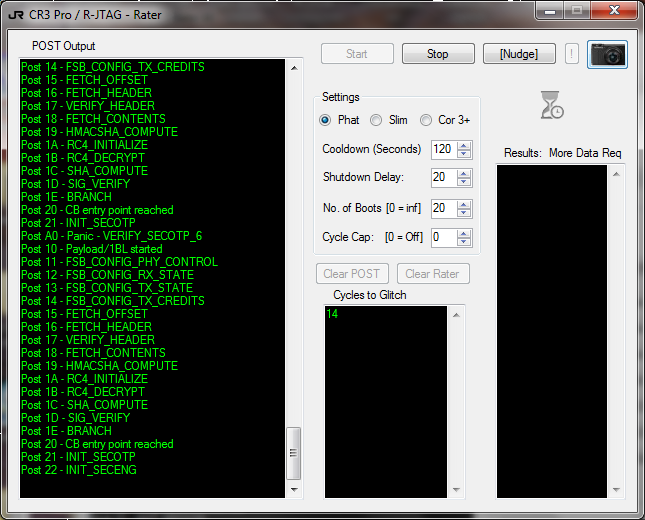Decrease the Shutdown Delay value
Image resolution: width=645 pixels, height=520 pixels.
point(464,182)
